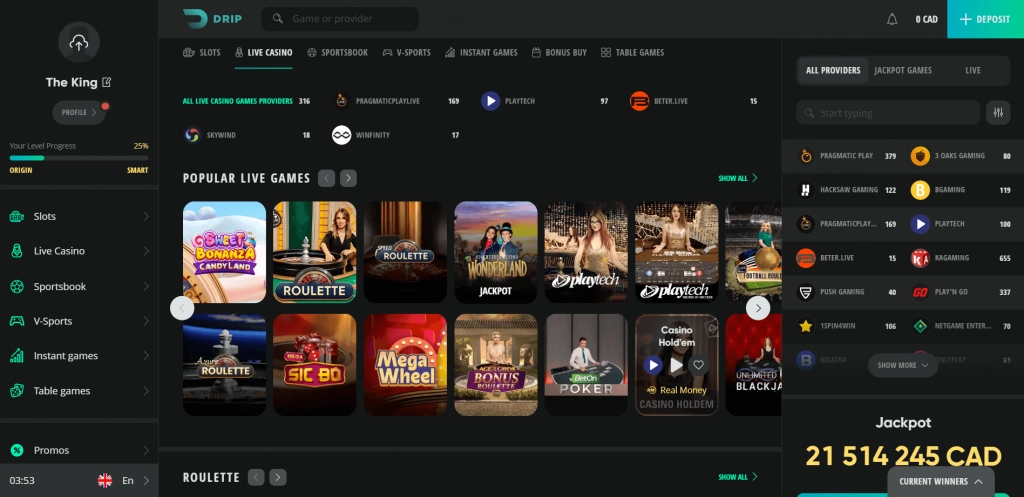1024x497 pixels.
Task: Expand Promos sidebar chevron
Action: (146, 450)
